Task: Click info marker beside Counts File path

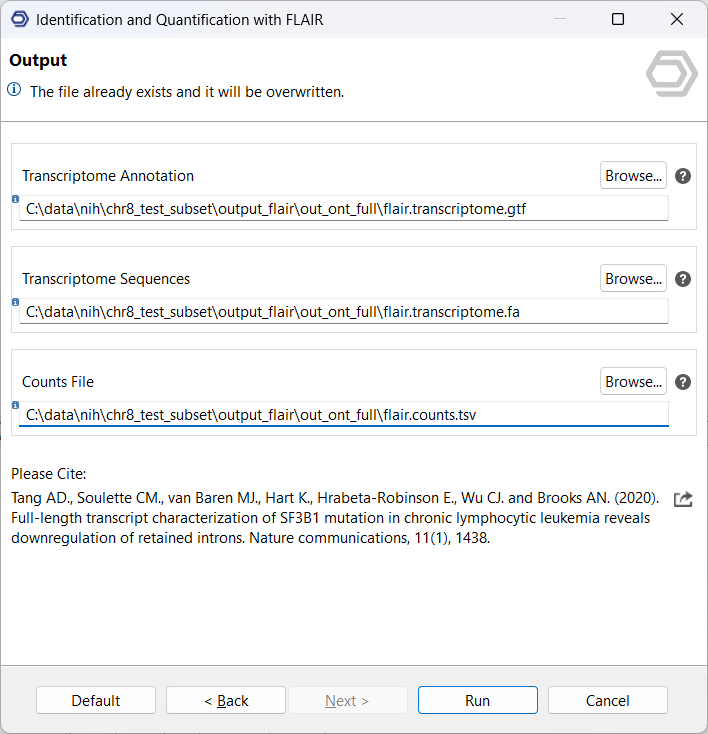Action: tap(15, 405)
